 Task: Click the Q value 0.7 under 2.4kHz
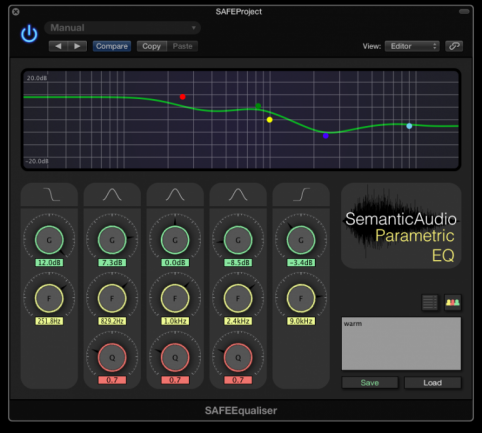coord(238,380)
